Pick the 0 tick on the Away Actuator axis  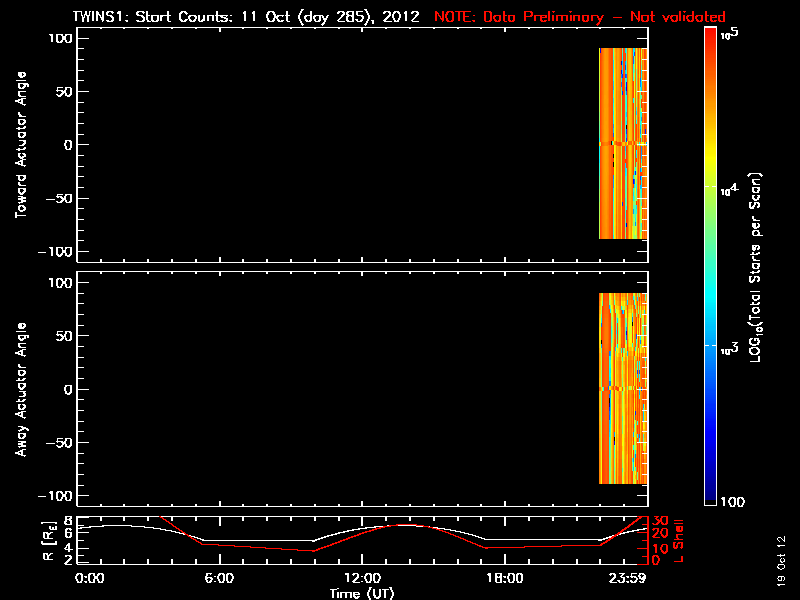coord(68,389)
